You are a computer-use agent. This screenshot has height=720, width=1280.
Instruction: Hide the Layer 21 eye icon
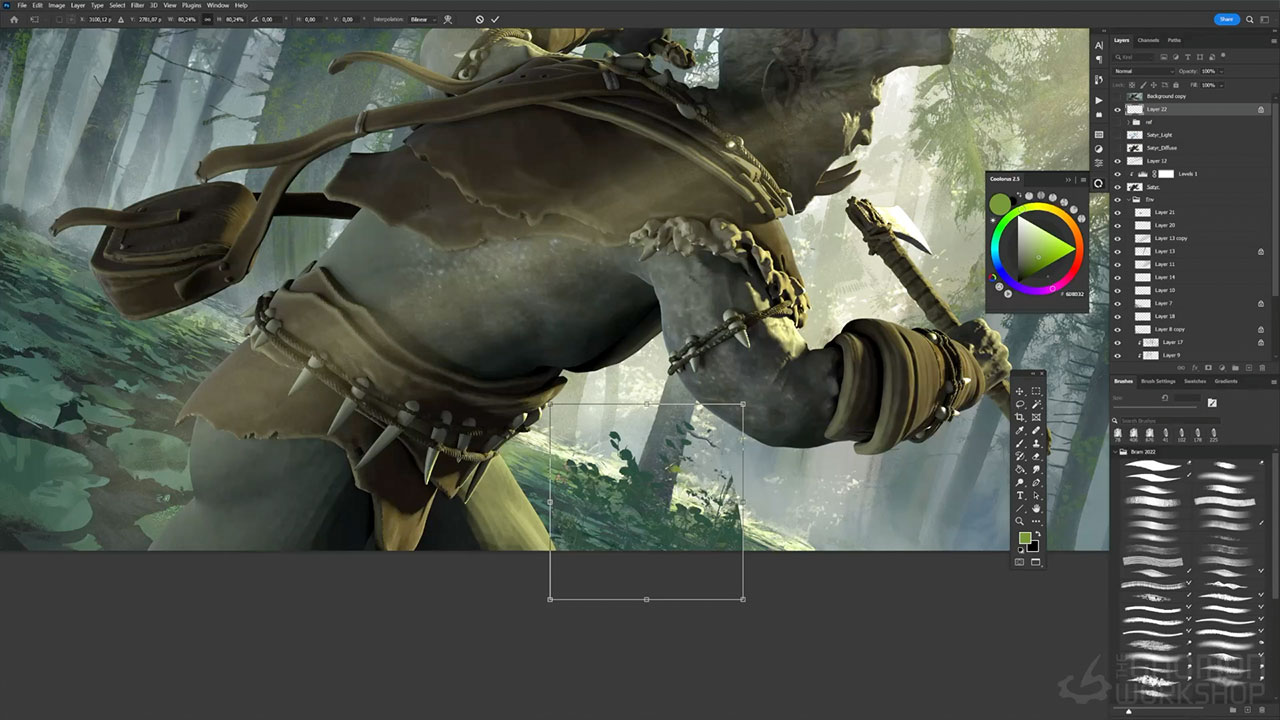tap(1118, 213)
